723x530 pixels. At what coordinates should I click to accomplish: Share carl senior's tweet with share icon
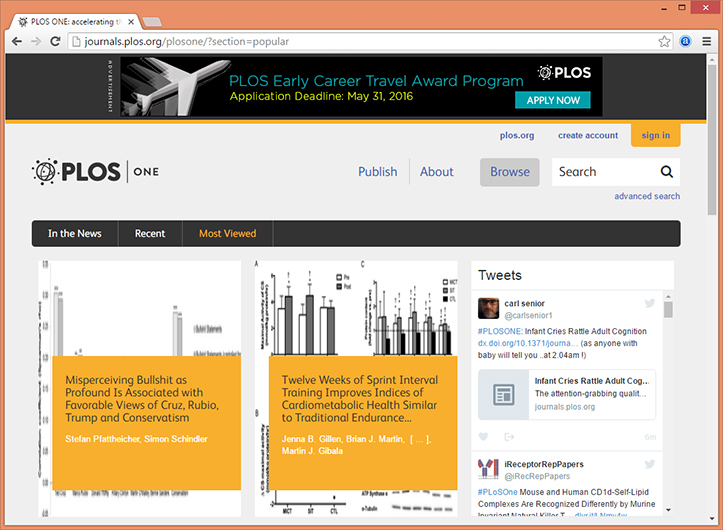[509, 436]
